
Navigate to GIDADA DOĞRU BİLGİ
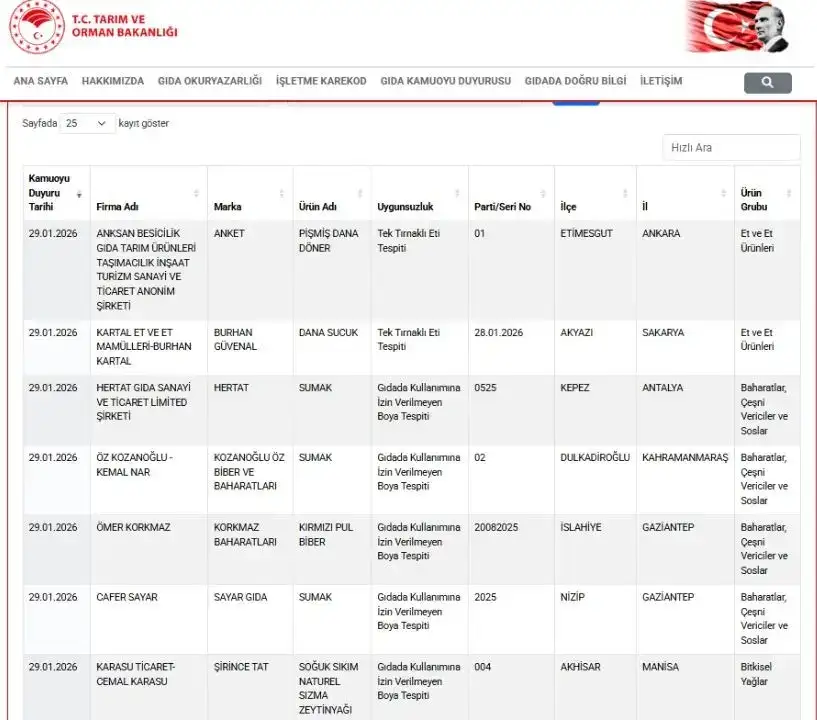coord(575,81)
